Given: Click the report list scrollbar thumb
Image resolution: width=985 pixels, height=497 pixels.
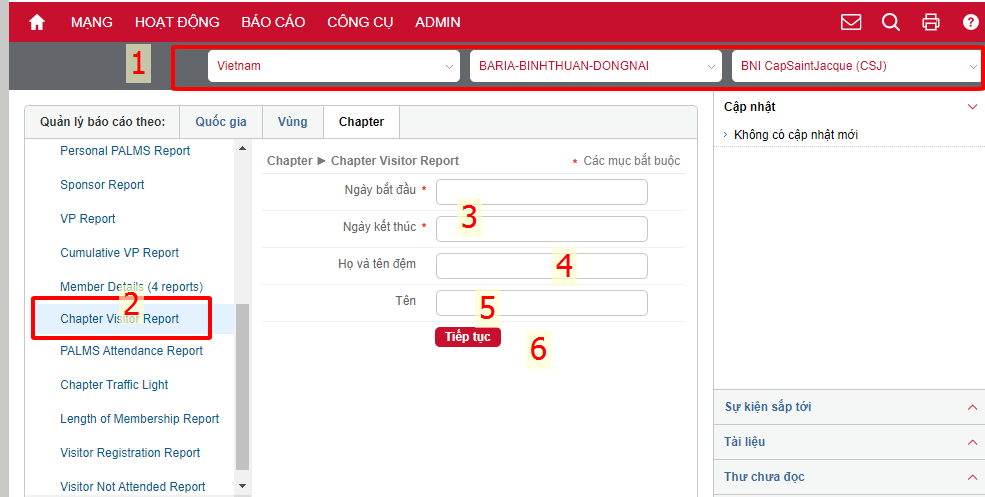Looking at the screenshot, I should (242, 387).
